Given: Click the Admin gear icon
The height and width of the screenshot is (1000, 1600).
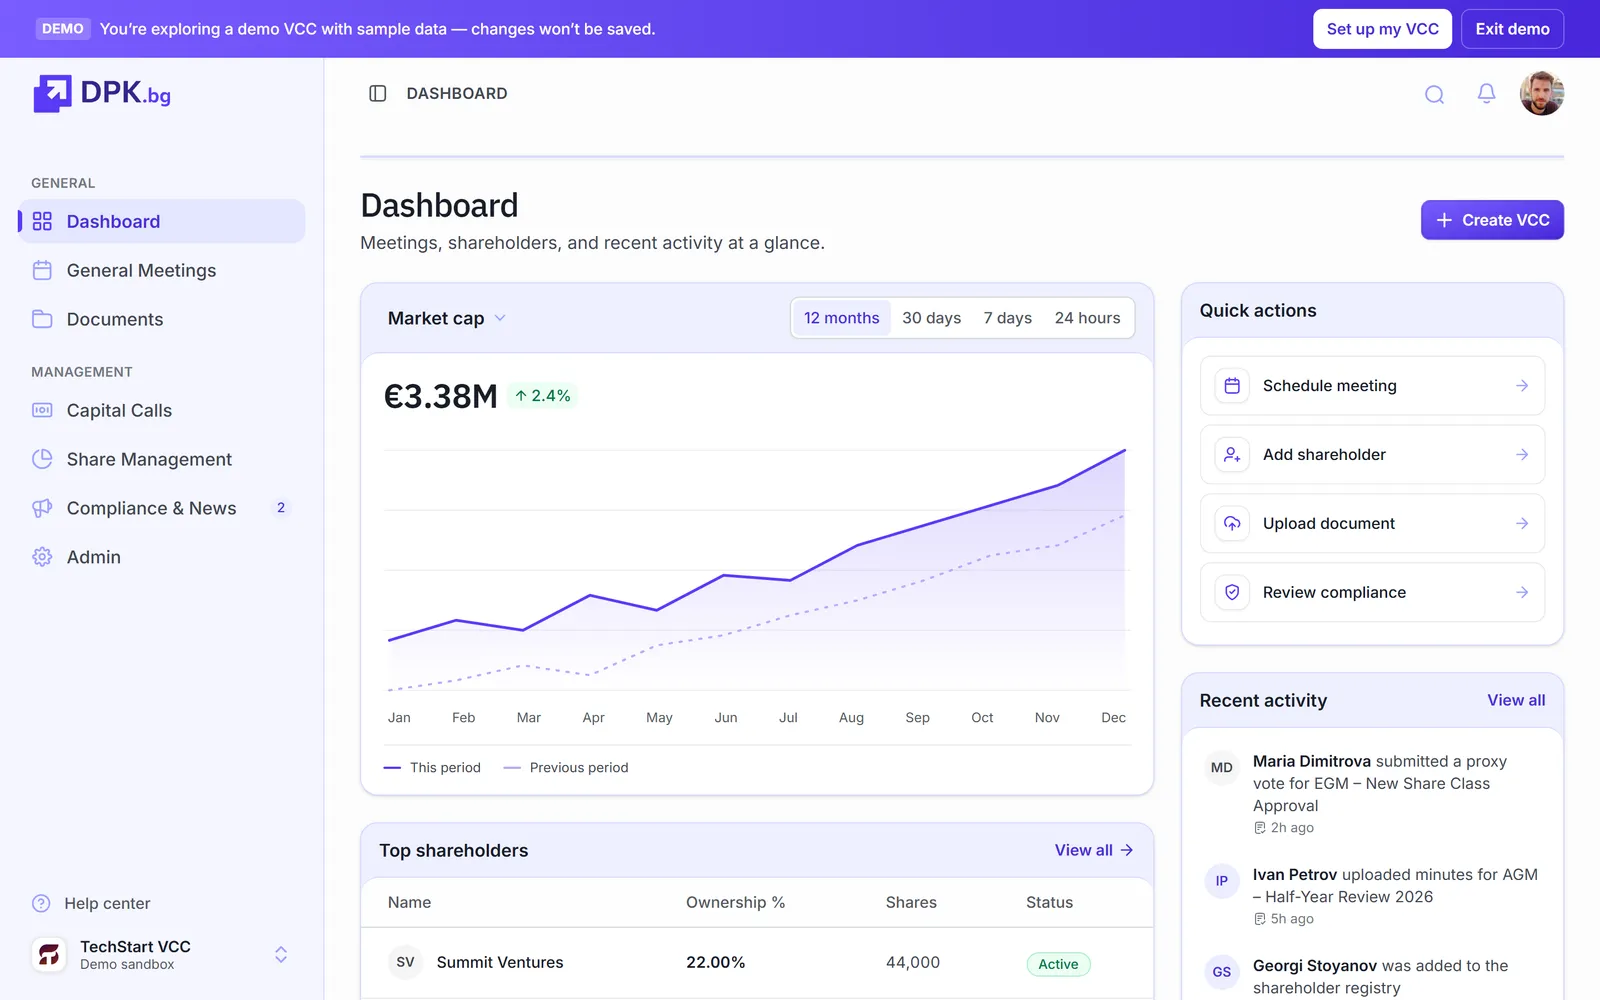Looking at the screenshot, I should coord(42,557).
